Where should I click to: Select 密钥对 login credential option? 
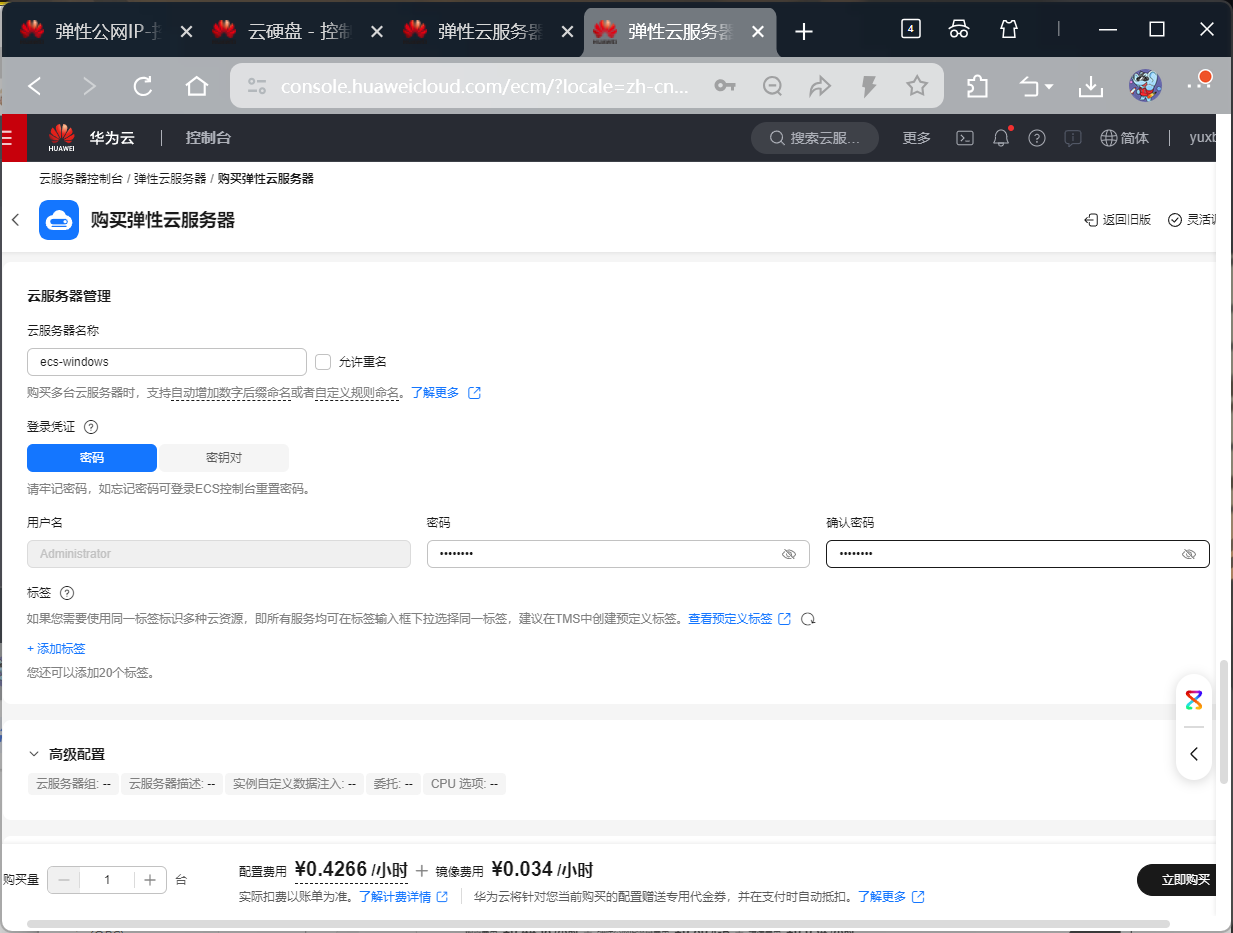coord(223,458)
